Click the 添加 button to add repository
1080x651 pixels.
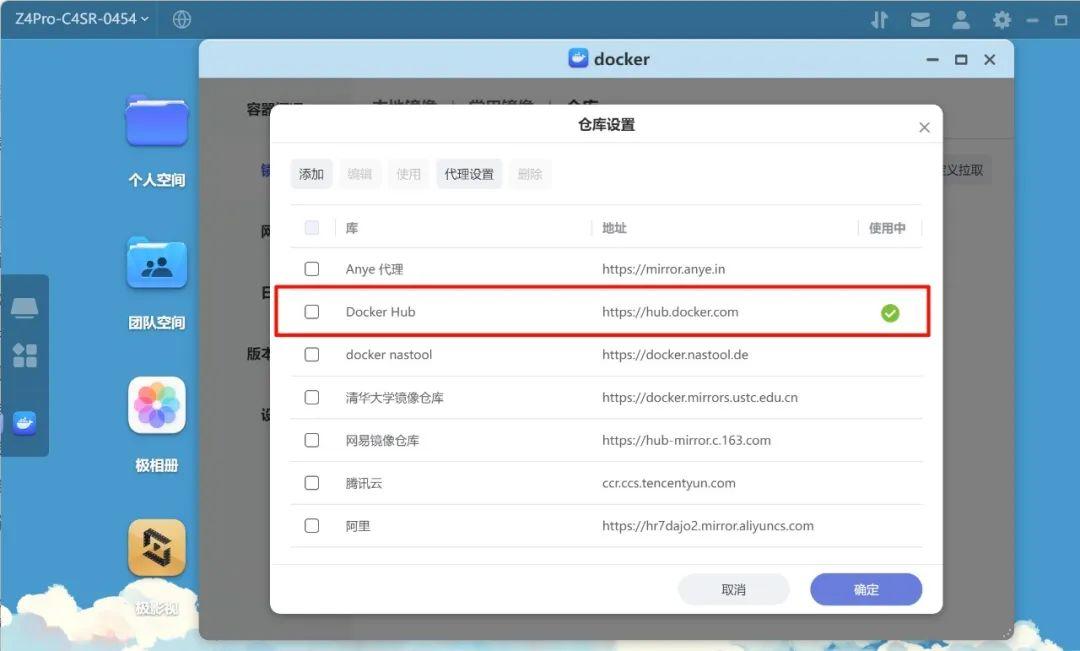(310, 173)
